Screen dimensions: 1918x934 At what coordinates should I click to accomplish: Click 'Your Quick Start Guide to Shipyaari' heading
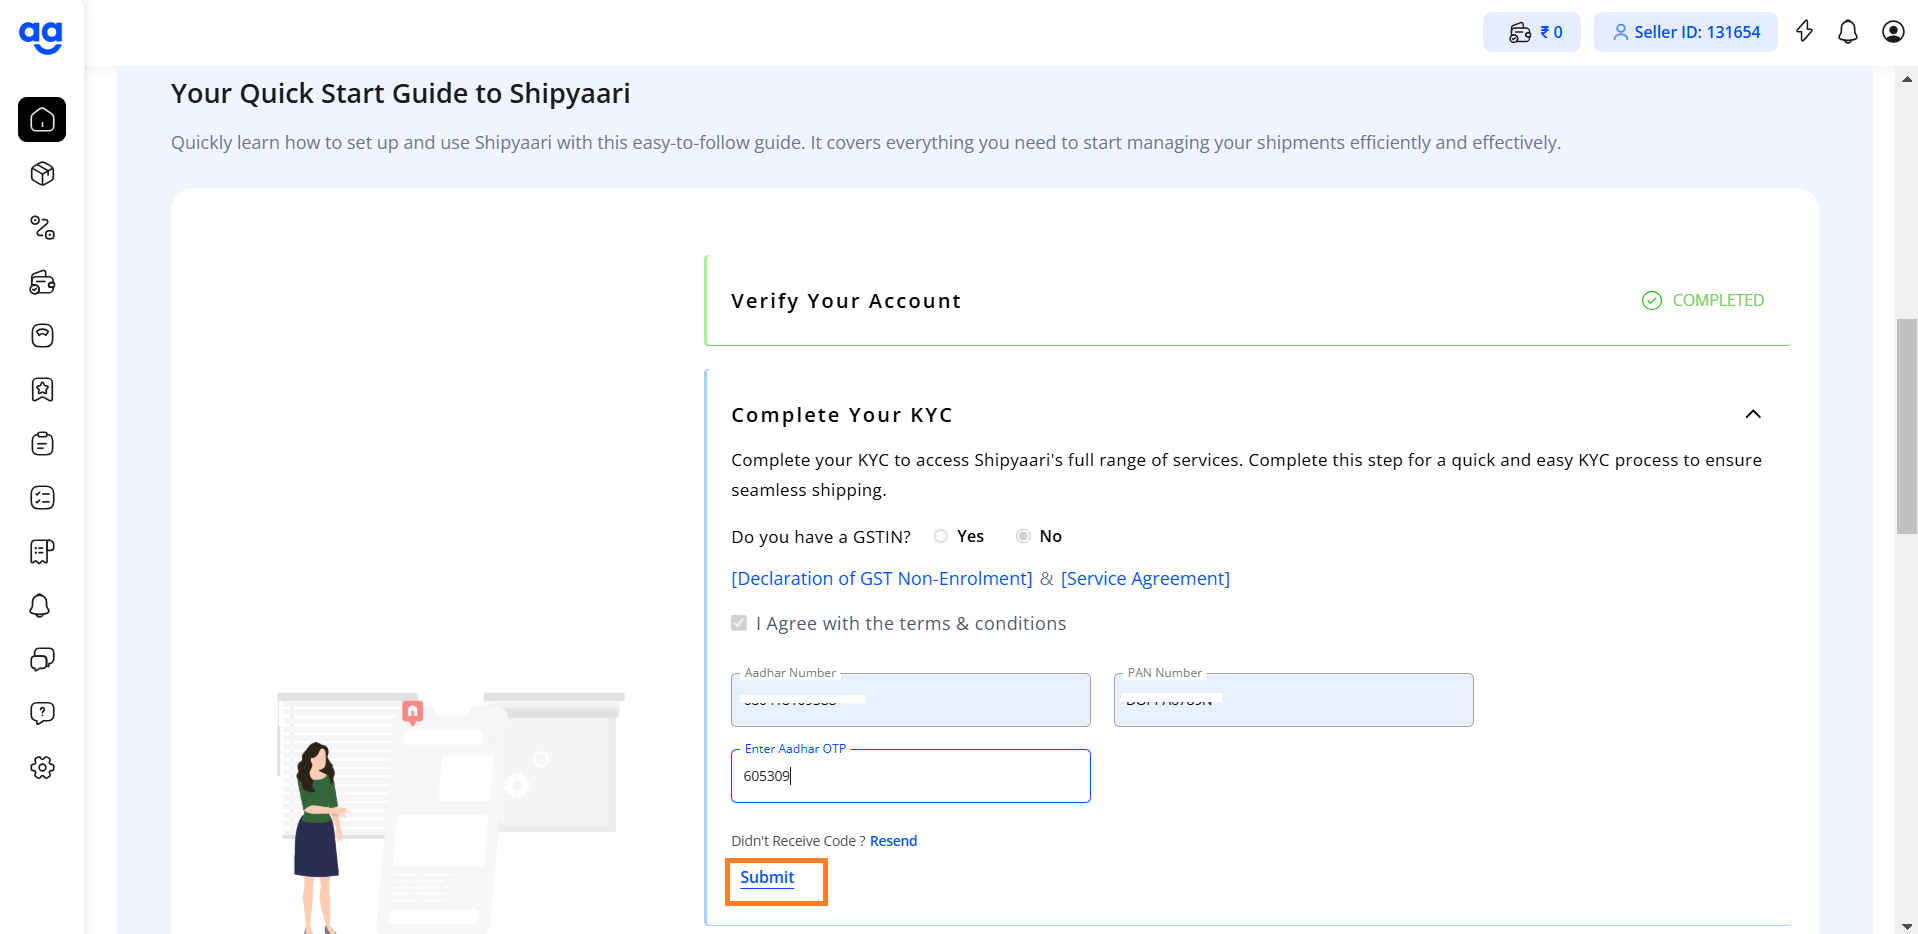[400, 93]
